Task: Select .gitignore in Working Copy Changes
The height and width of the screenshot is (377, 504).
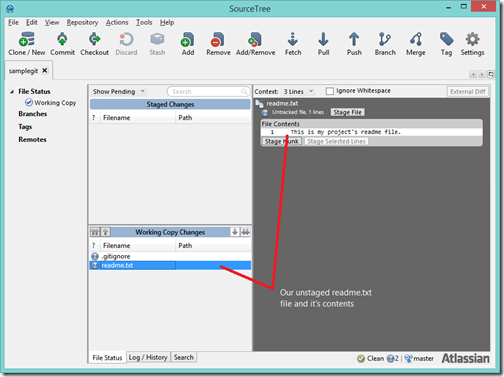Action: [x=170, y=256]
